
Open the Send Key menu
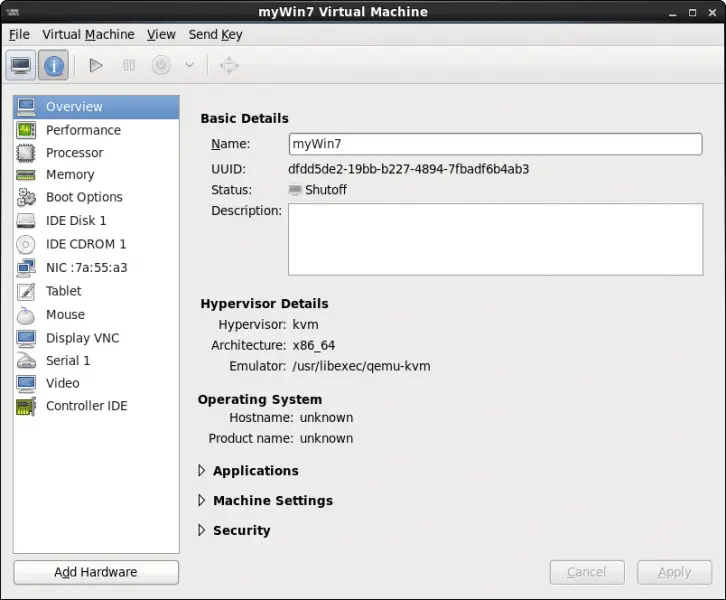point(215,34)
